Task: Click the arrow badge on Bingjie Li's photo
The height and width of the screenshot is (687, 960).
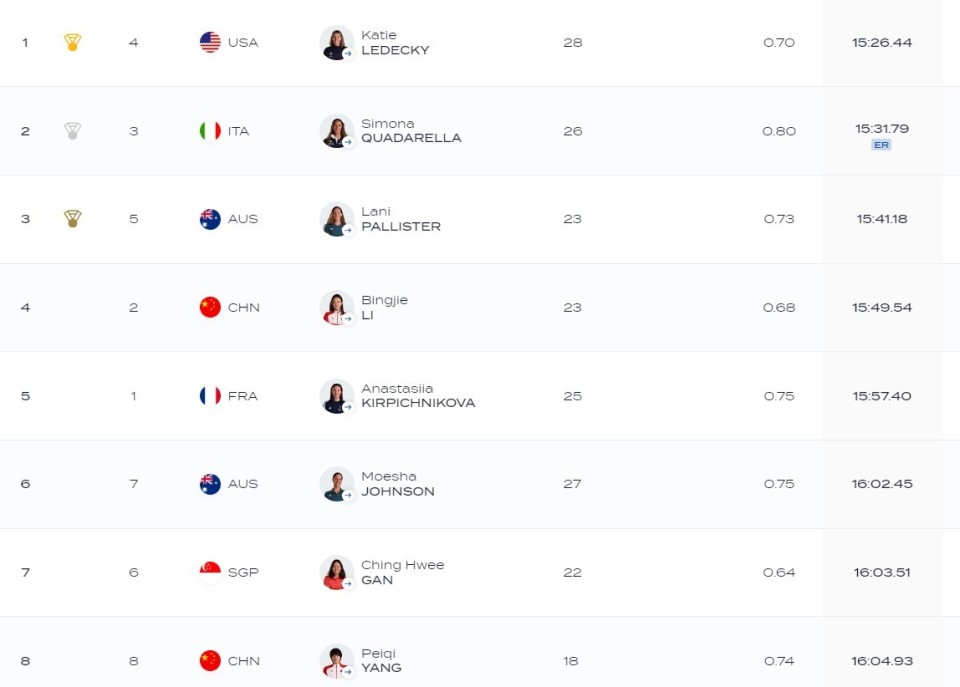Action: 348,318
